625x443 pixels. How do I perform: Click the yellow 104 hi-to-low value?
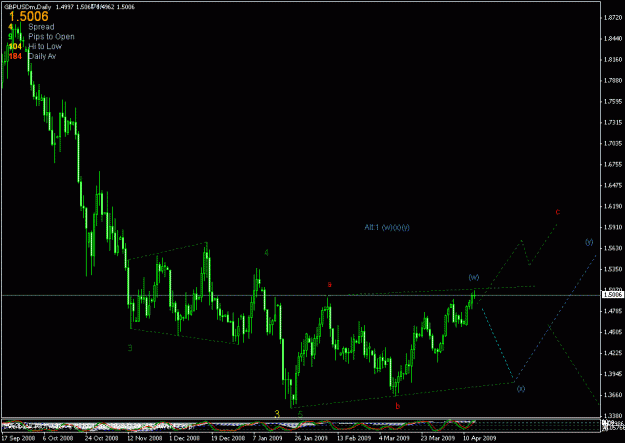[15, 46]
